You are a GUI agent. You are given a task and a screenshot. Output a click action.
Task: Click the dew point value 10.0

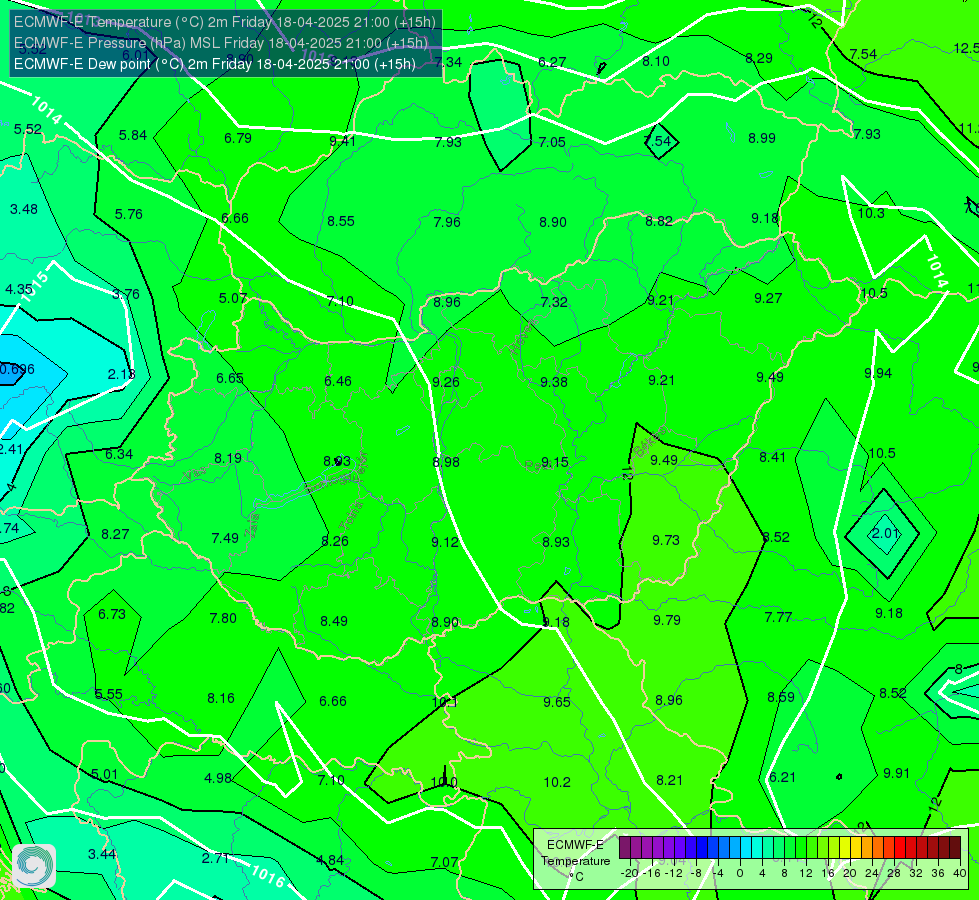[x=444, y=782]
